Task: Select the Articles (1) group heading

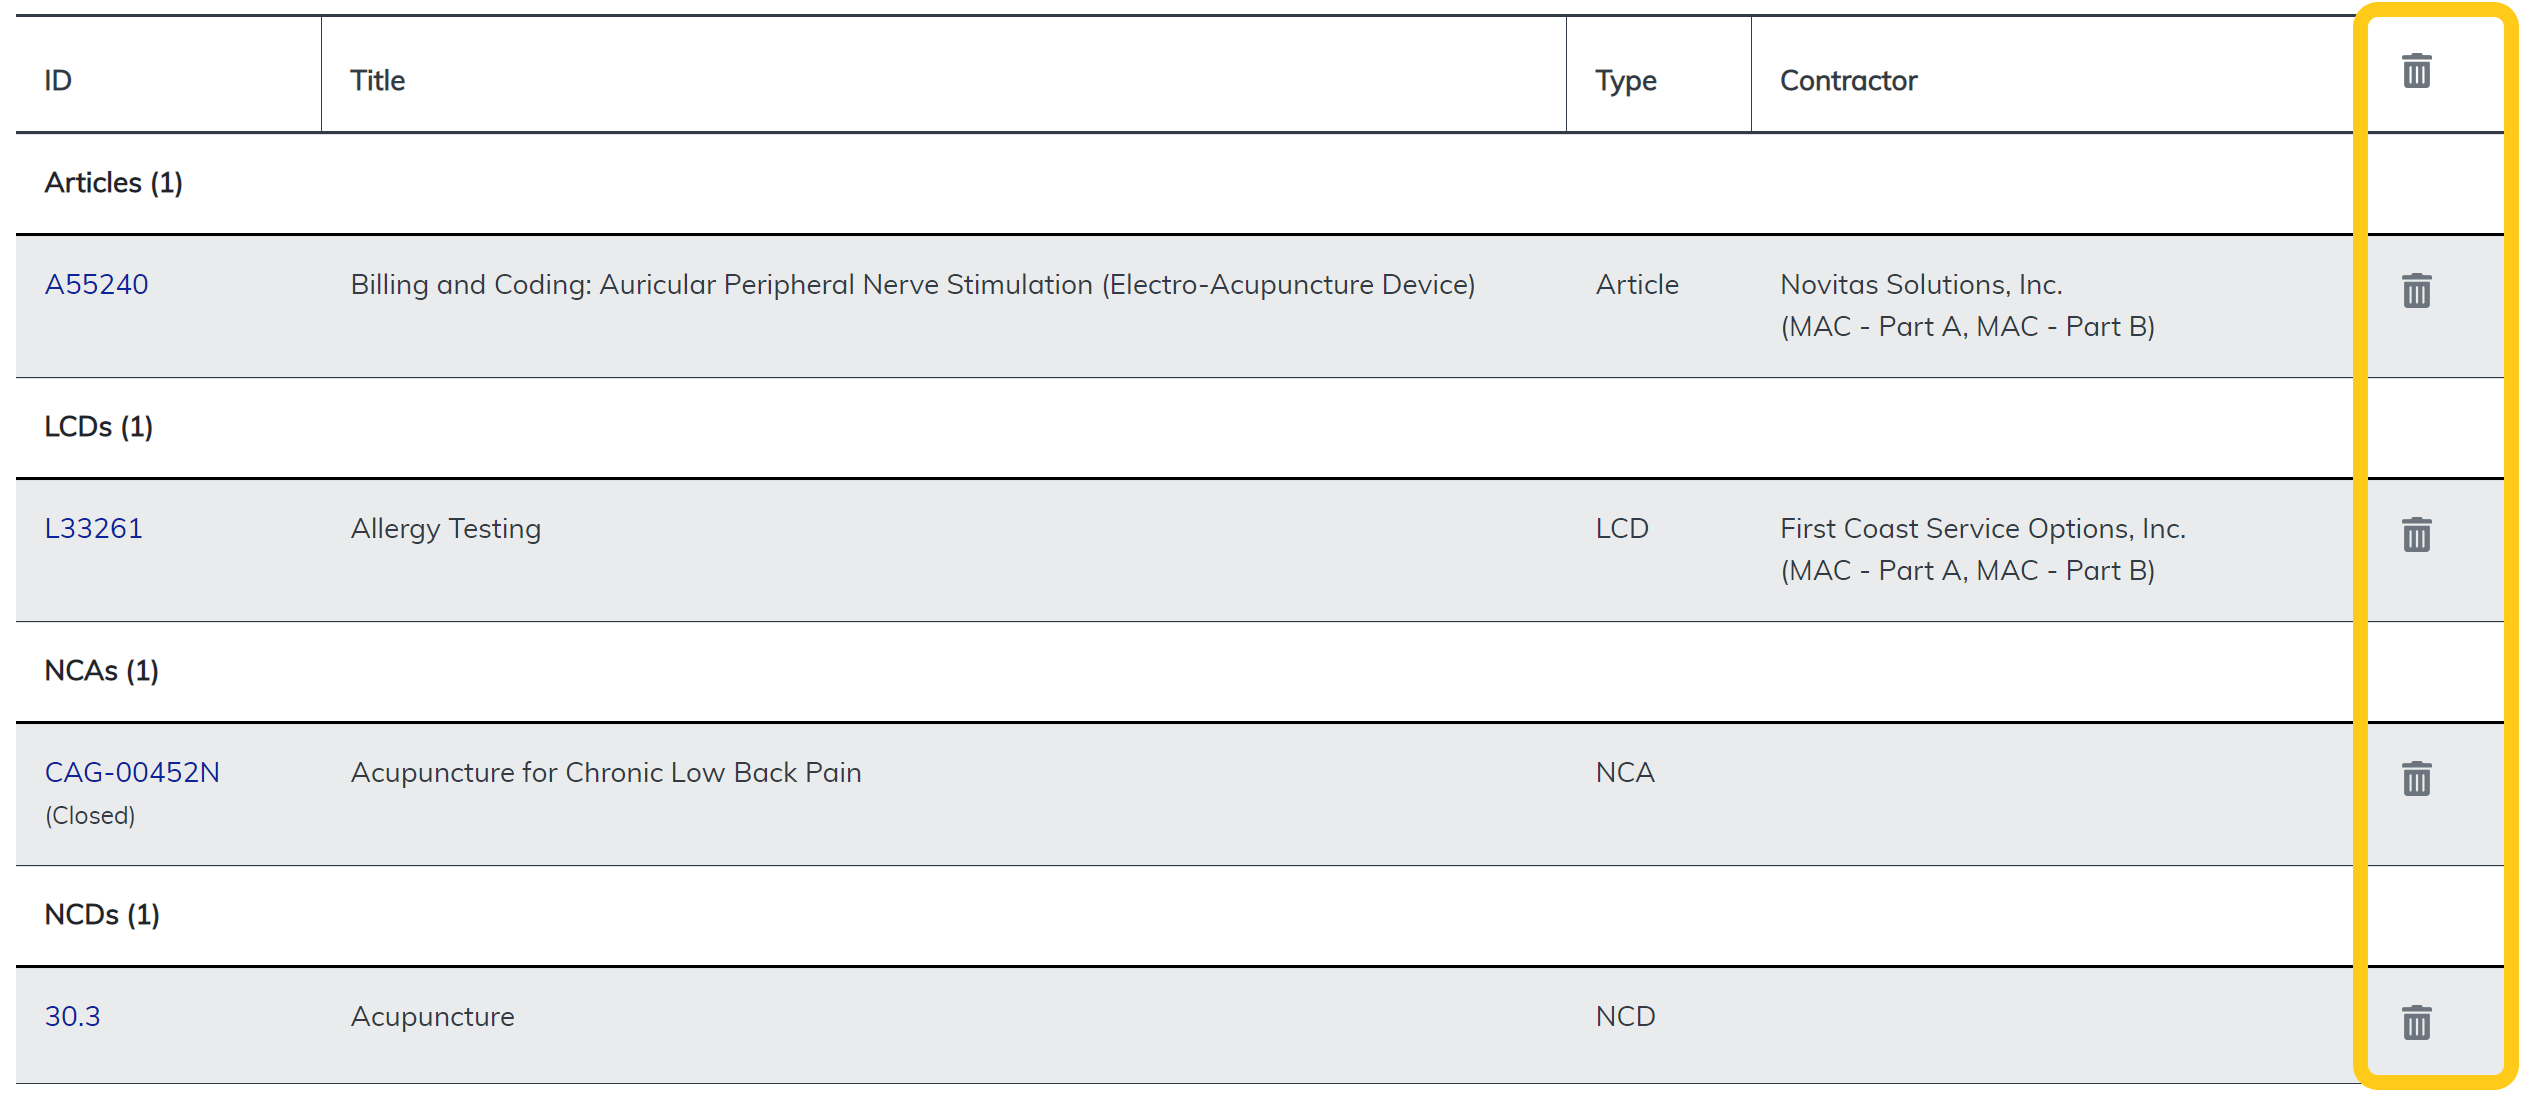Action: click(113, 183)
